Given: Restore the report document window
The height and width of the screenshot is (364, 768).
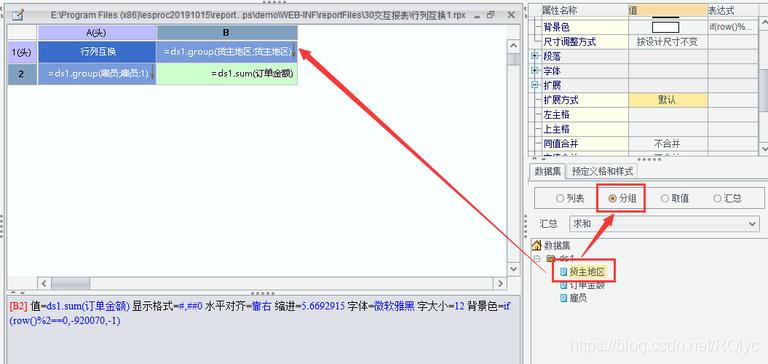Looking at the screenshot, I should tap(491, 16).
